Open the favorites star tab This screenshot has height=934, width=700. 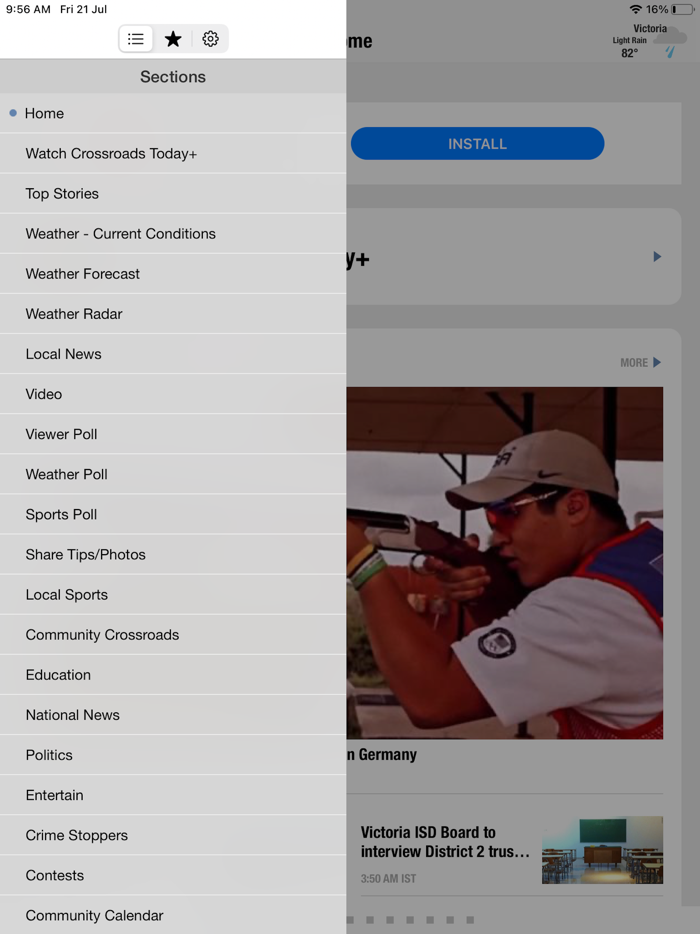[x=173, y=39]
